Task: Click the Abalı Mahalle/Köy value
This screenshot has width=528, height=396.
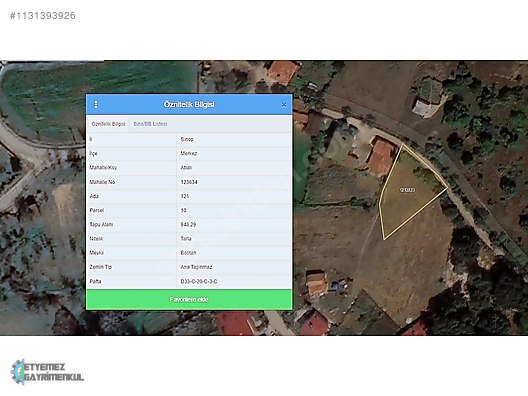Action: coord(186,168)
